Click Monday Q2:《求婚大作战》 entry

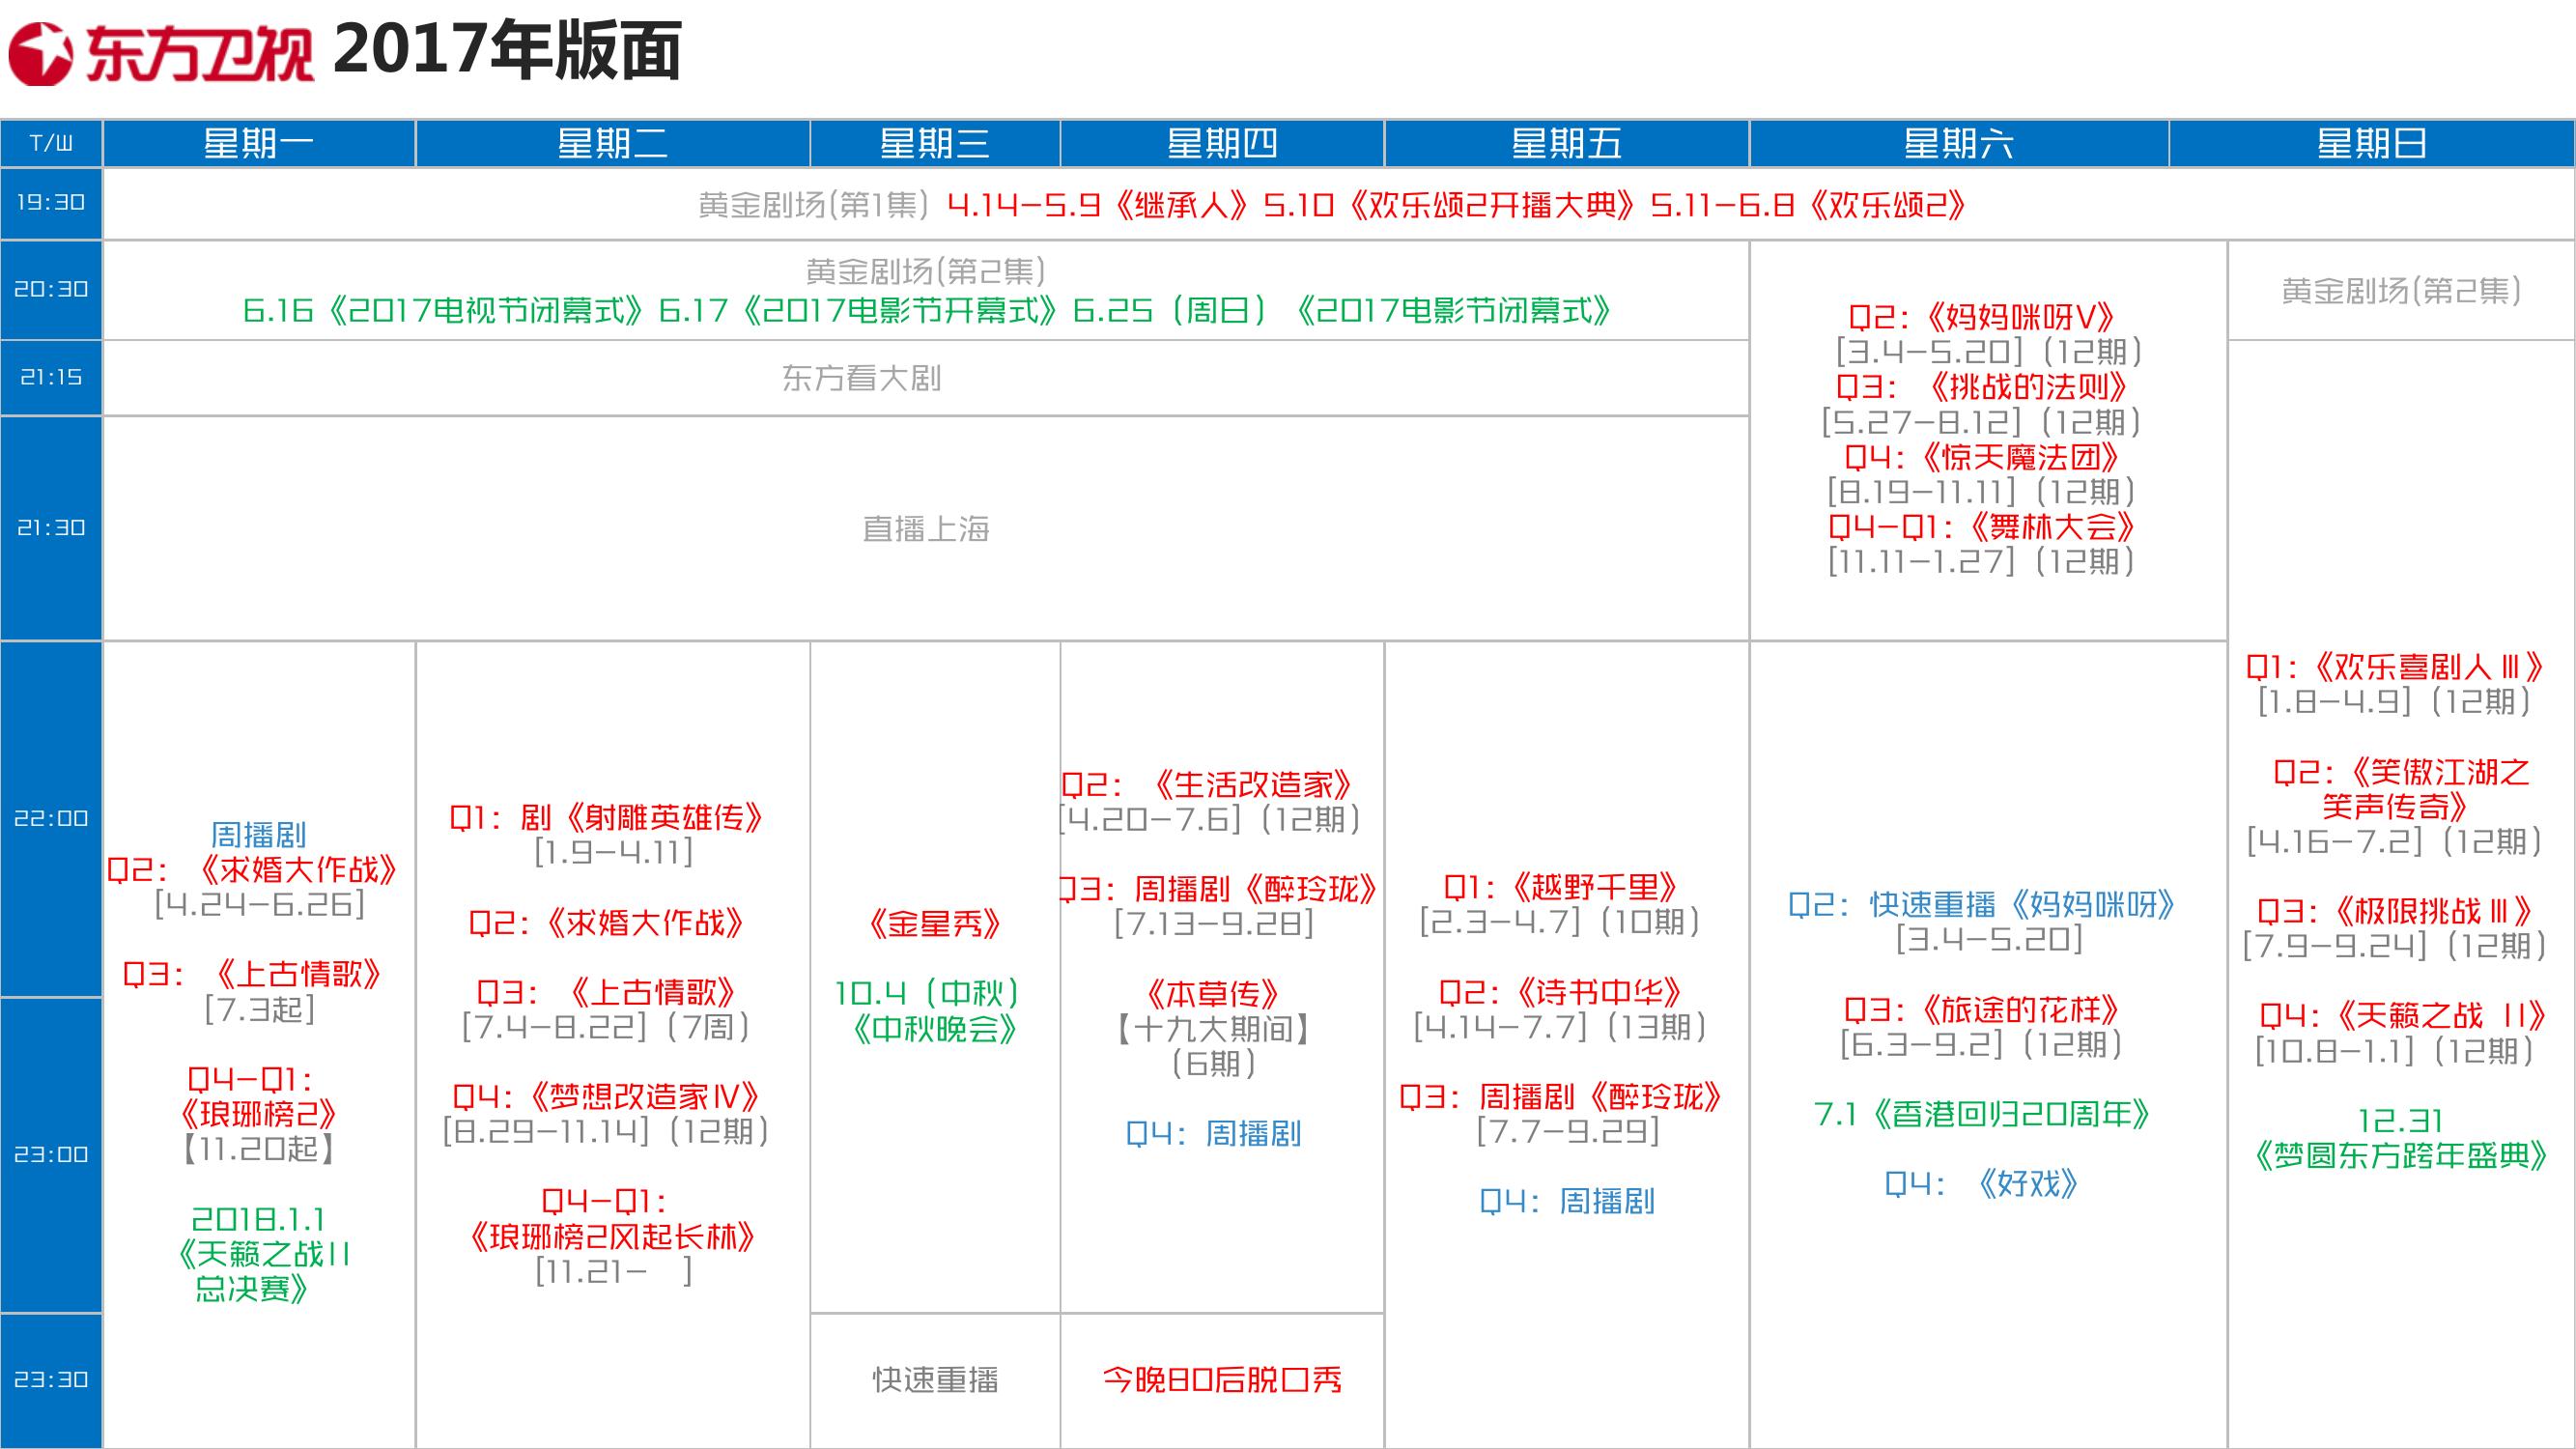tap(253, 870)
